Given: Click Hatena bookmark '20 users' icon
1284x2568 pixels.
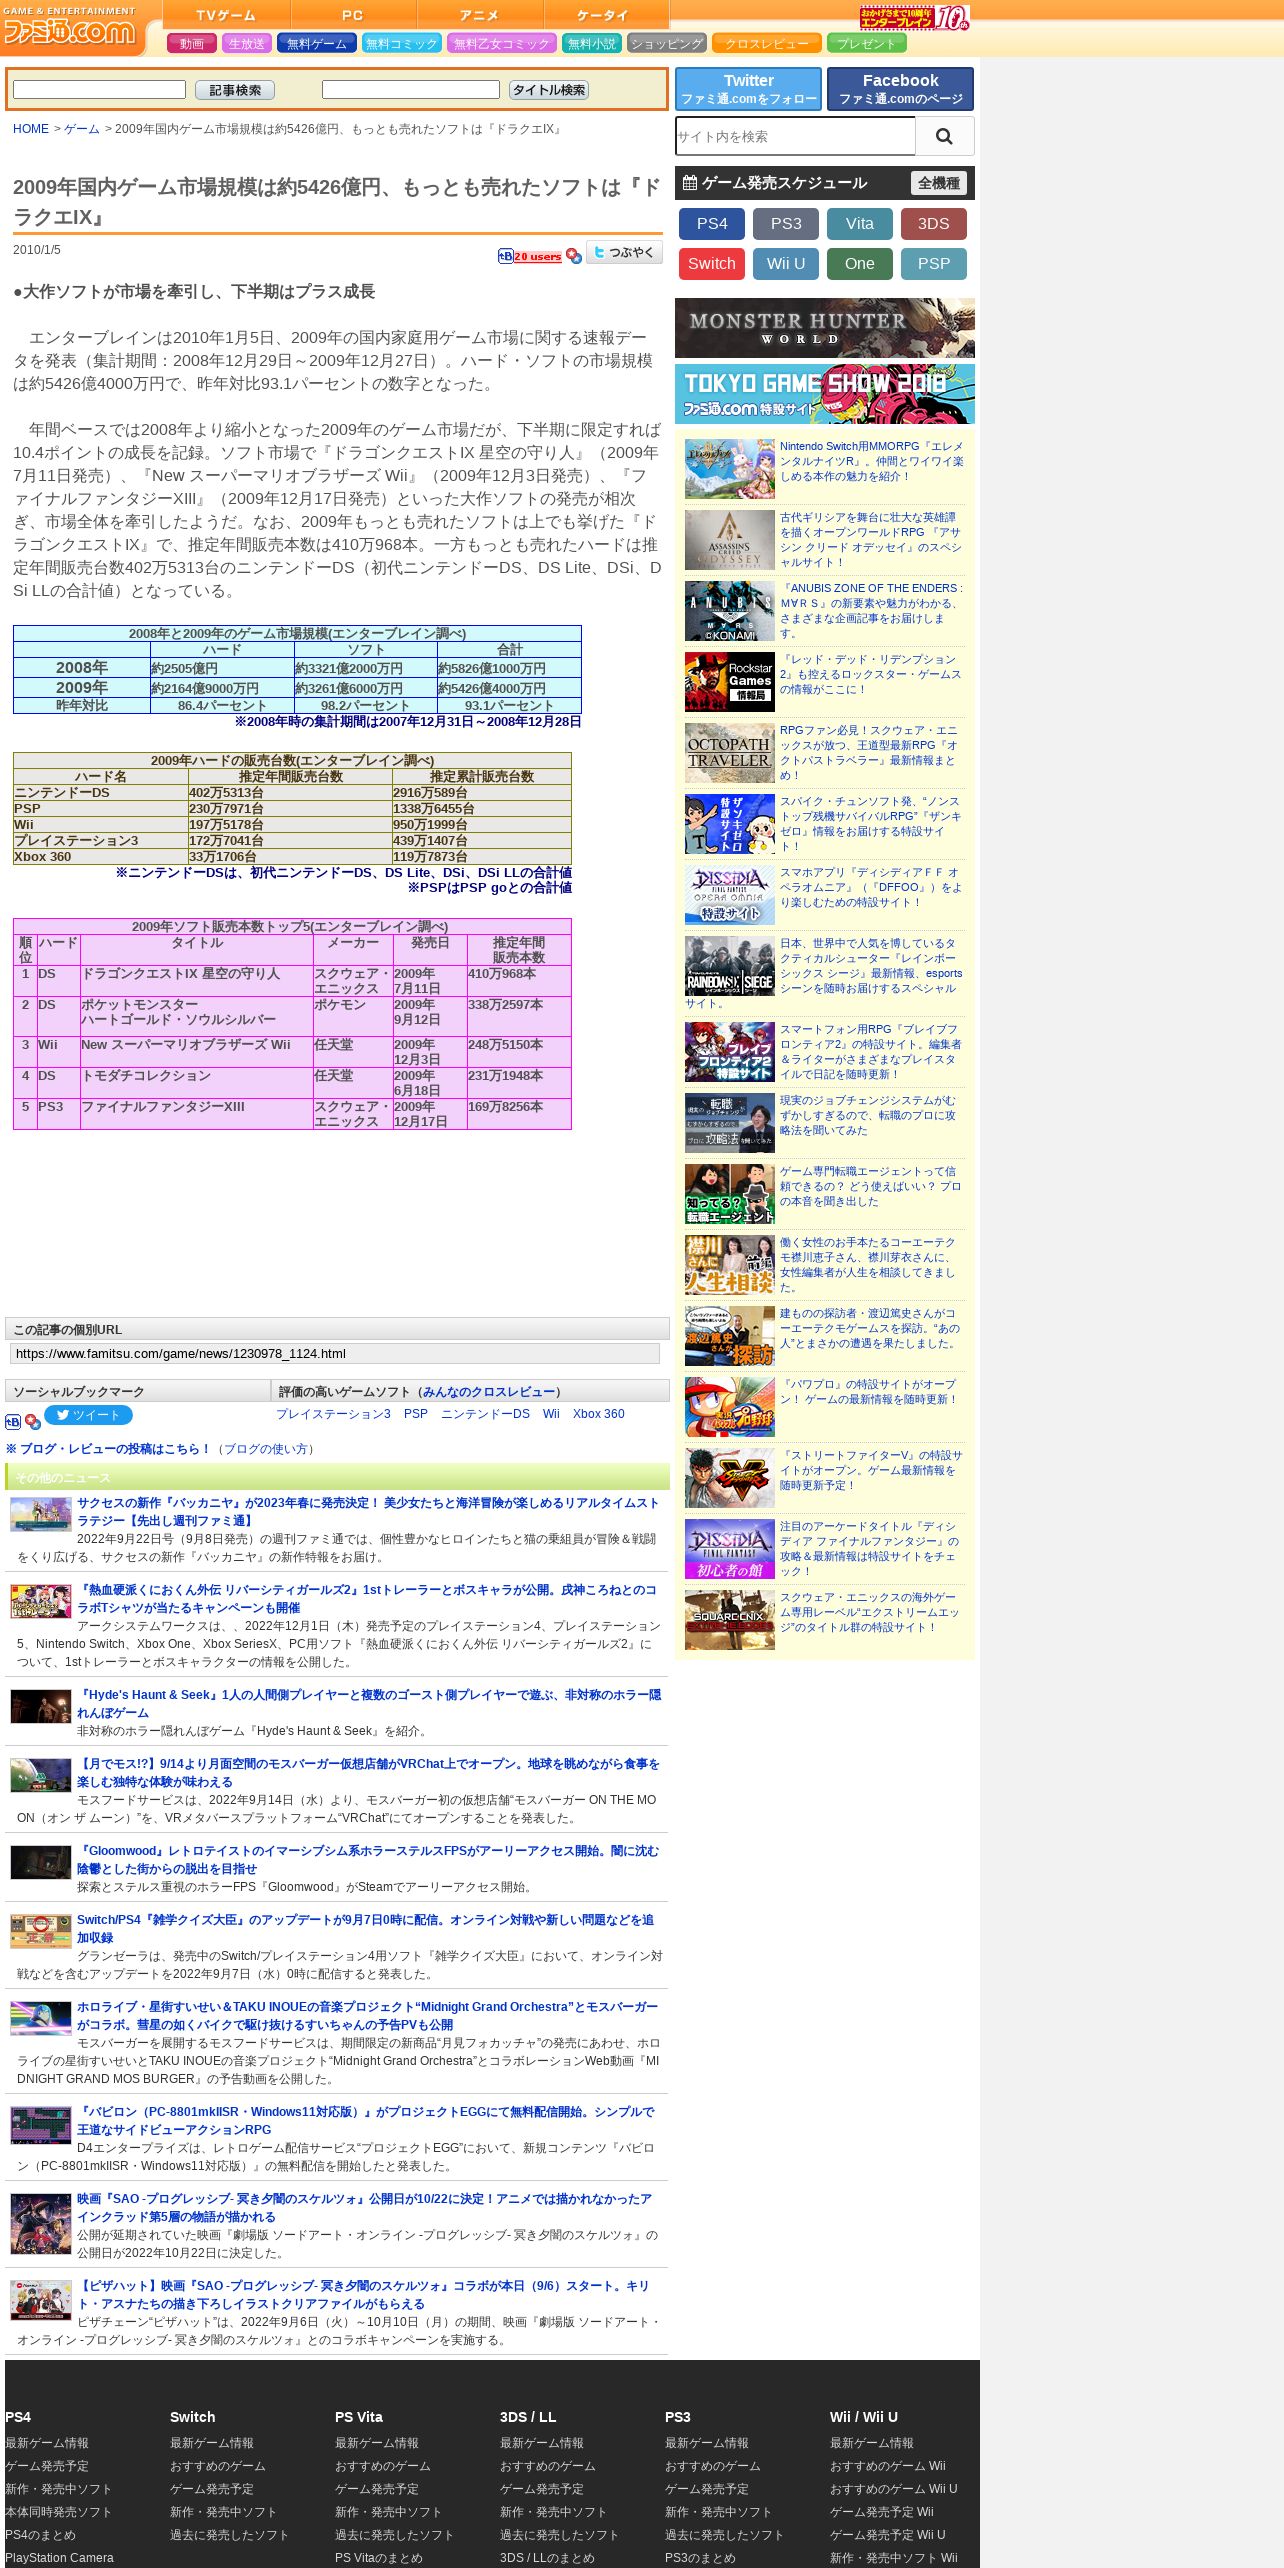Looking at the screenshot, I should click(x=530, y=256).
